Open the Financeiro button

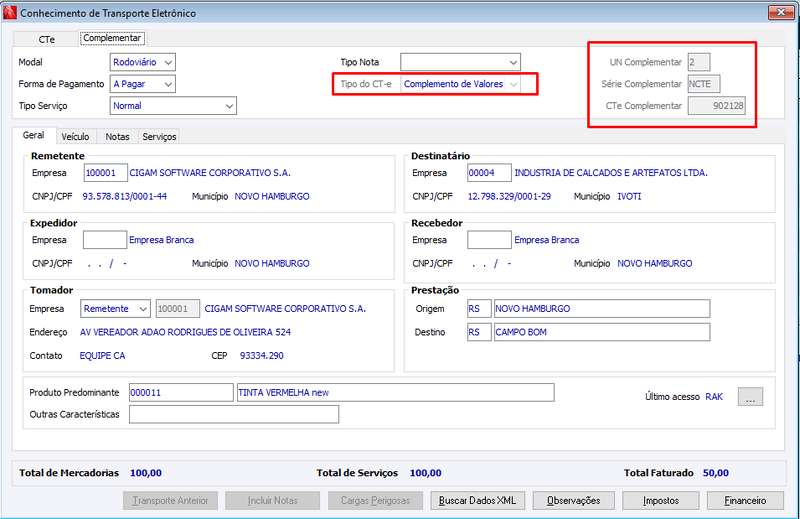point(745,501)
